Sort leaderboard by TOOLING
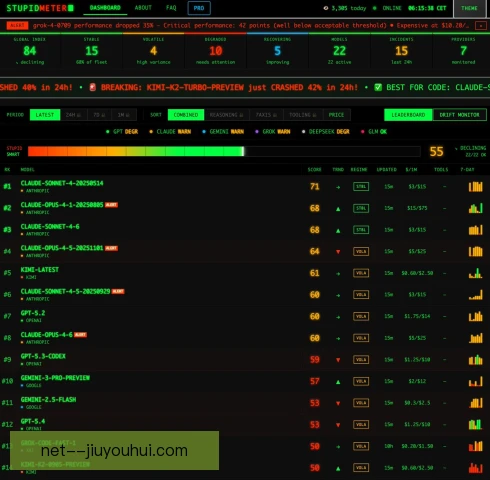The width and height of the screenshot is (490, 480). [x=303, y=115]
